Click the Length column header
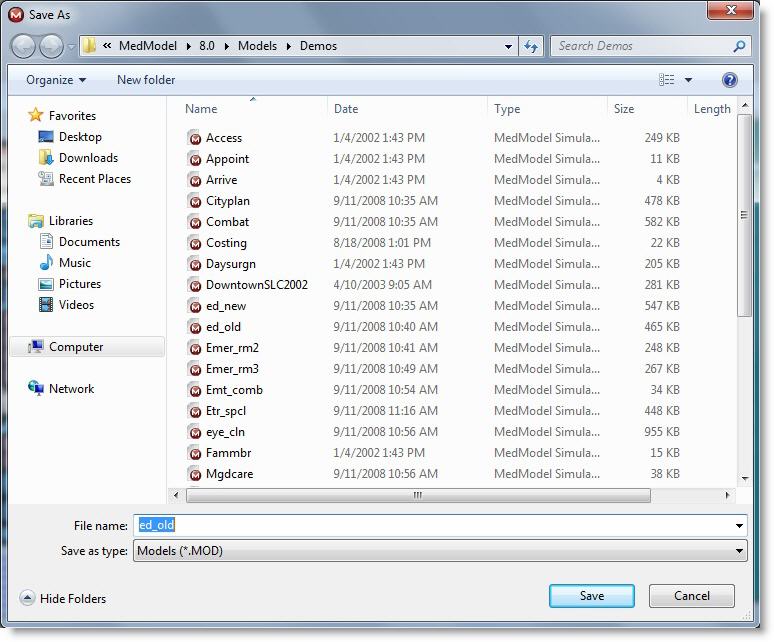This screenshot has height=642, width=774. point(712,109)
